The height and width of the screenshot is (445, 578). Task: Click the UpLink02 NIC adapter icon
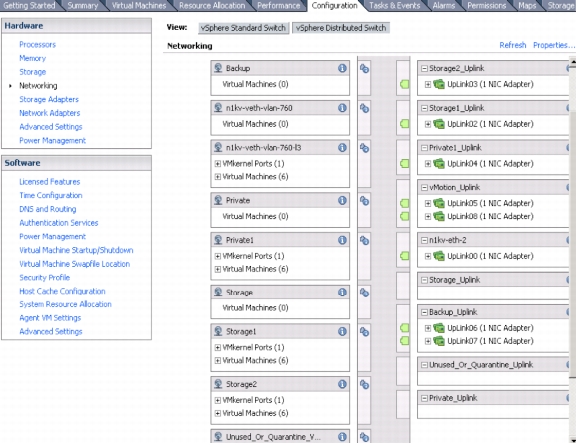pos(439,124)
